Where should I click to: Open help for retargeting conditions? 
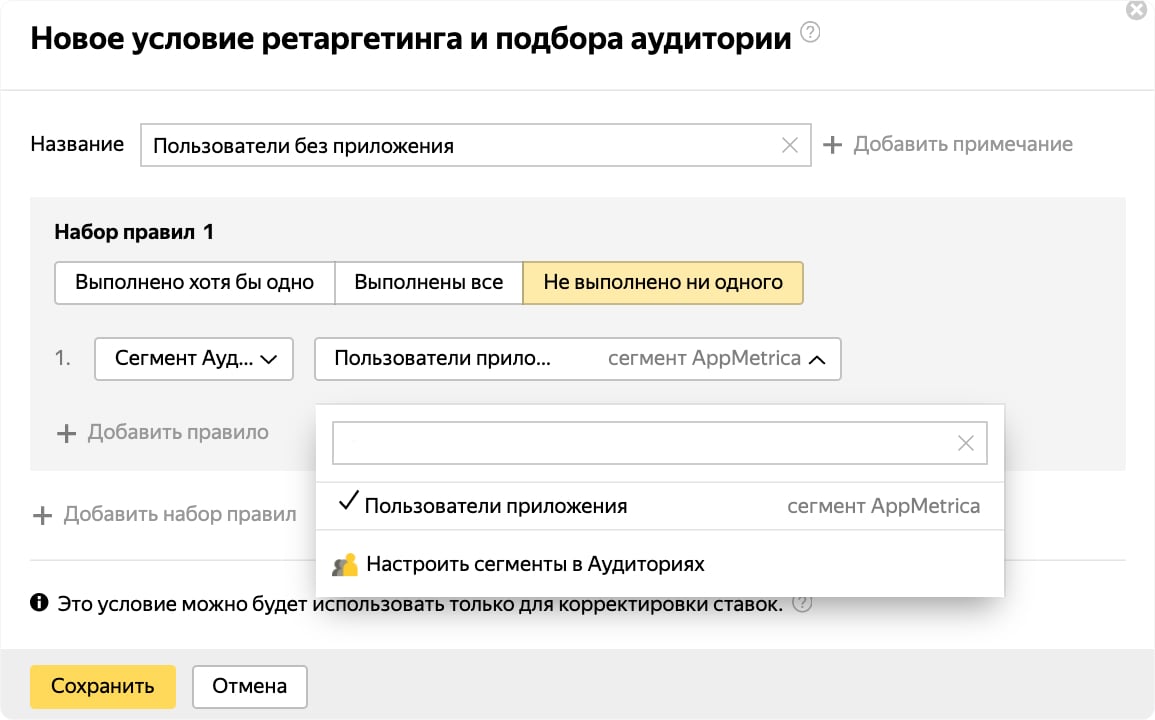coord(810,31)
